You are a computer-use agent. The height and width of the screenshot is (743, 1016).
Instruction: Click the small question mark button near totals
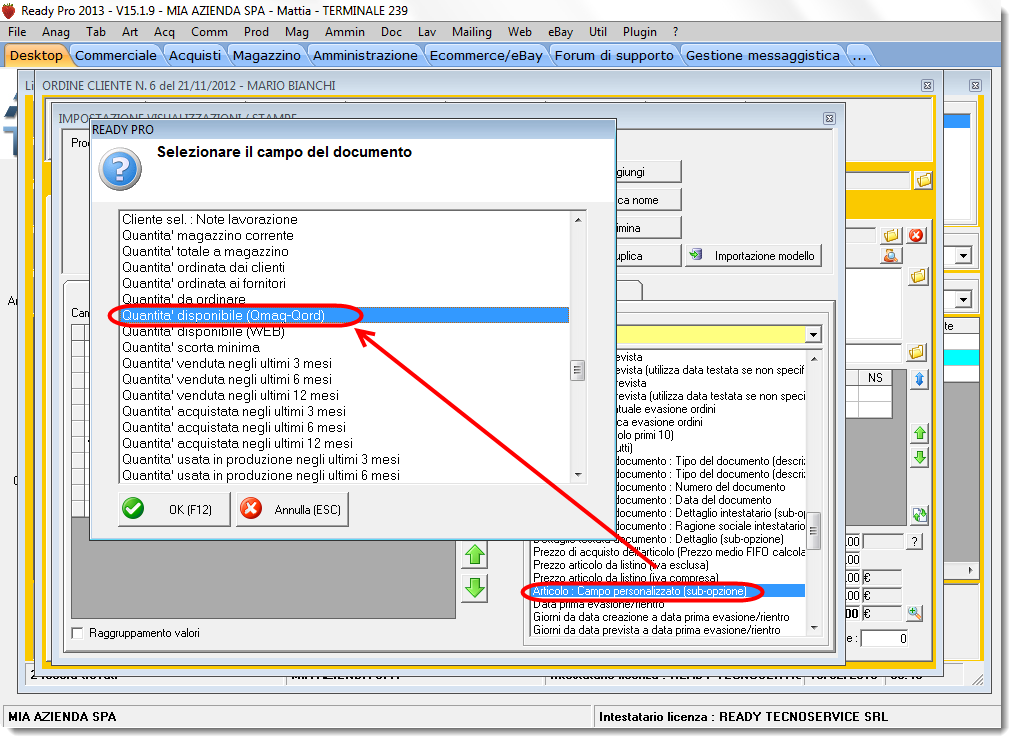tap(914, 542)
